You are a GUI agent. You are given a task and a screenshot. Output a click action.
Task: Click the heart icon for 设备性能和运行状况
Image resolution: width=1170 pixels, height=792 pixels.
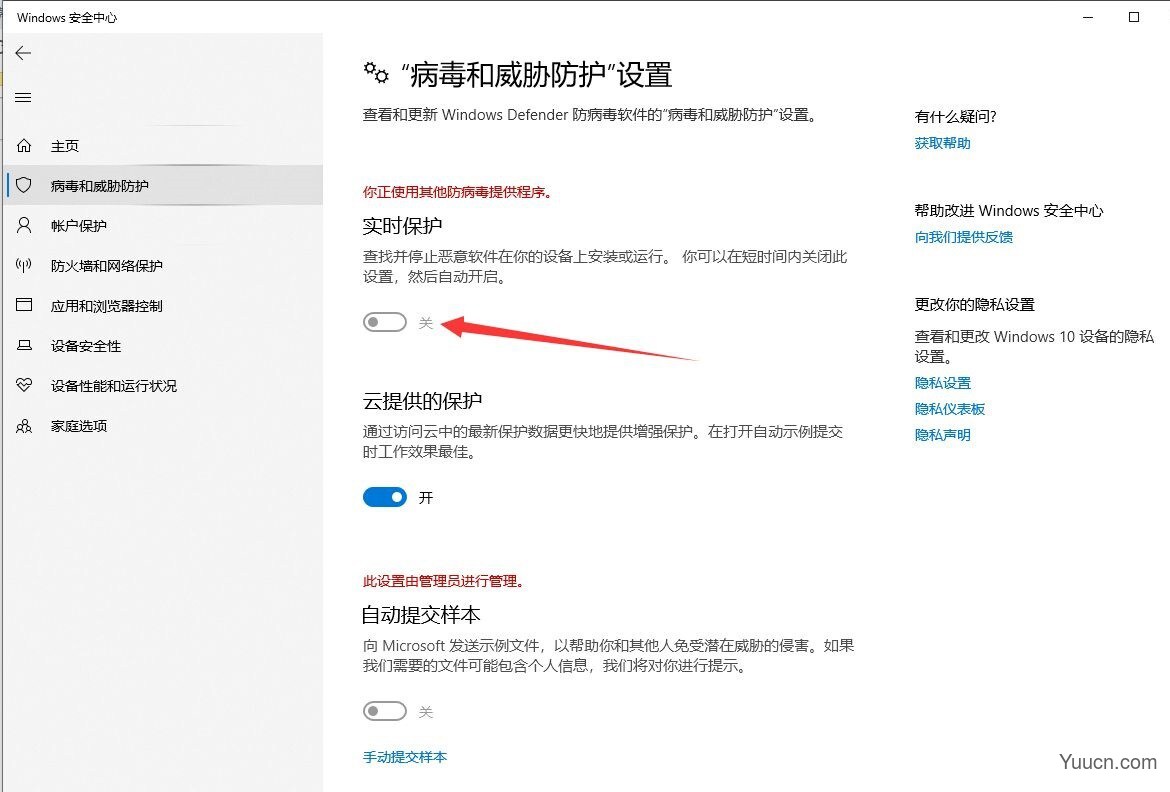pos(24,385)
